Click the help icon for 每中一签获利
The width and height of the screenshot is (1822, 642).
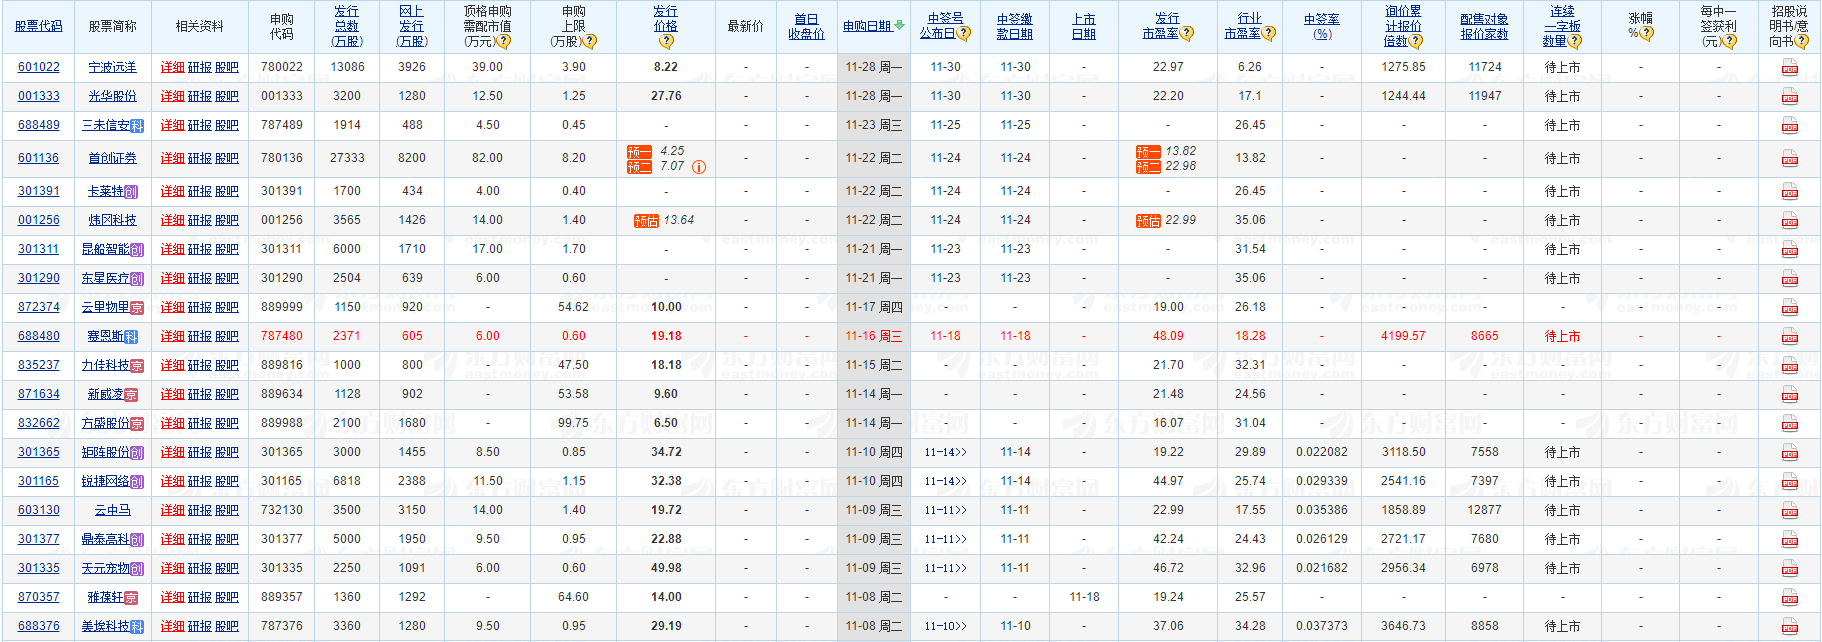[x=1730, y=42]
